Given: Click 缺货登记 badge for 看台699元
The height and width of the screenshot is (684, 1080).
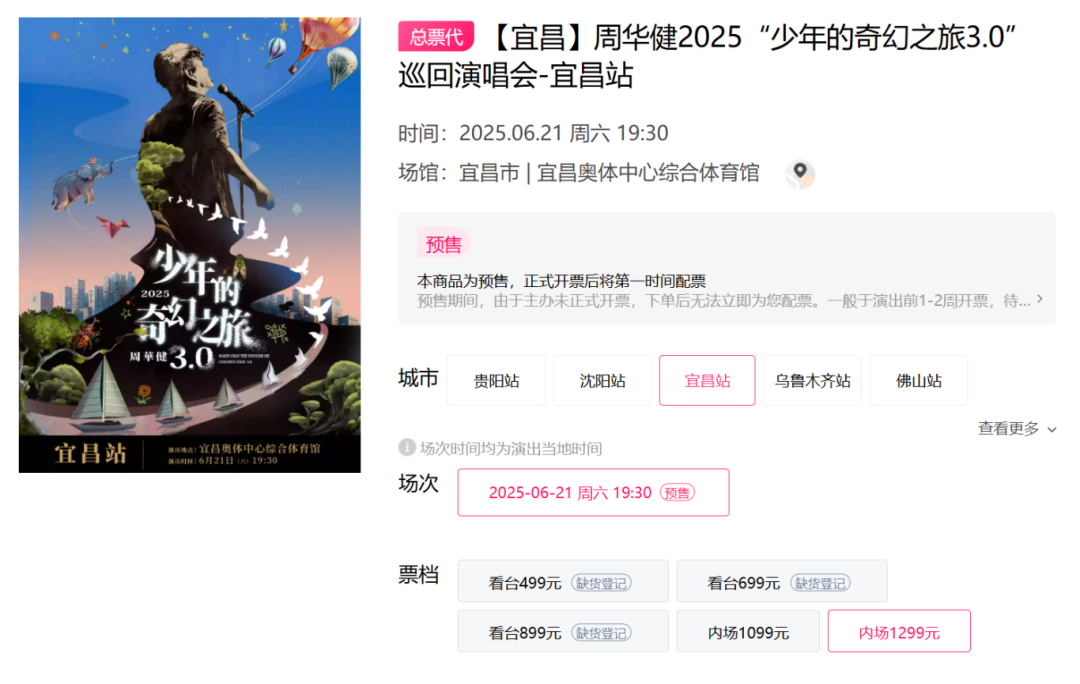Looking at the screenshot, I should tap(820, 583).
